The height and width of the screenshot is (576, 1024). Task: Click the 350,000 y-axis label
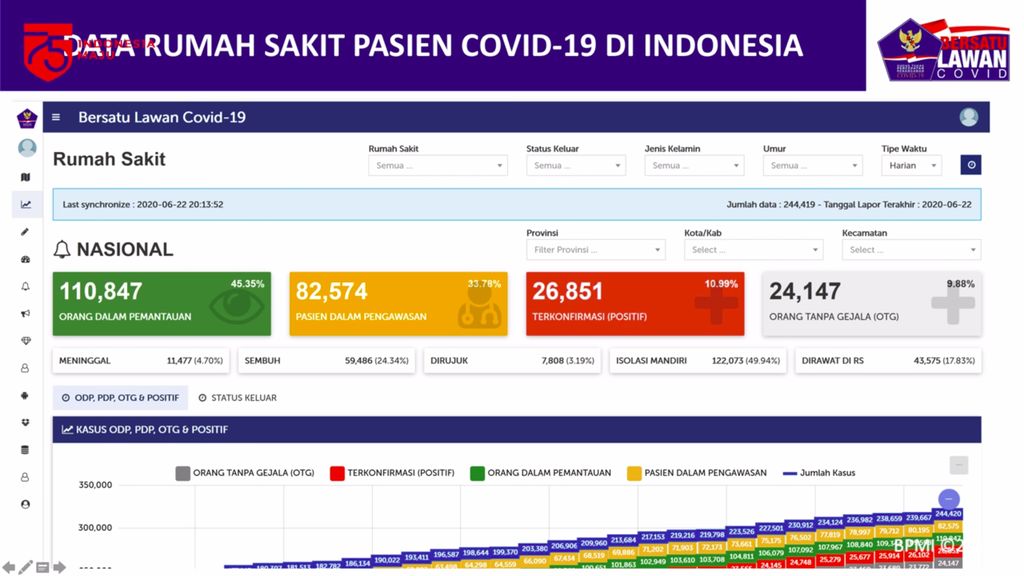click(x=95, y=485)
